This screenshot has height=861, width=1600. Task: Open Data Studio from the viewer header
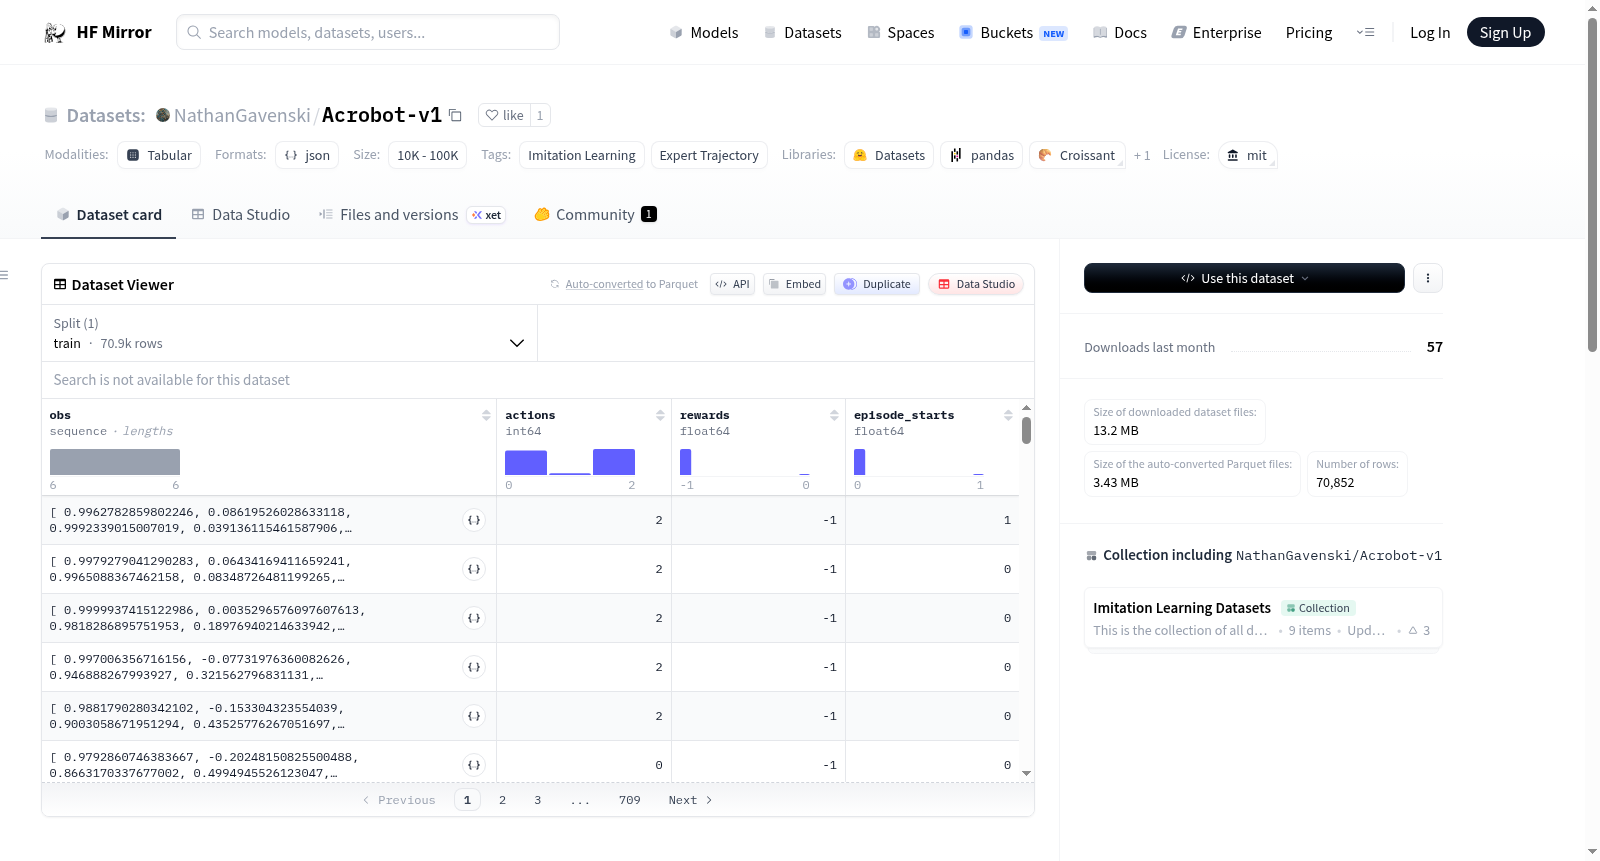coord(976,284)
